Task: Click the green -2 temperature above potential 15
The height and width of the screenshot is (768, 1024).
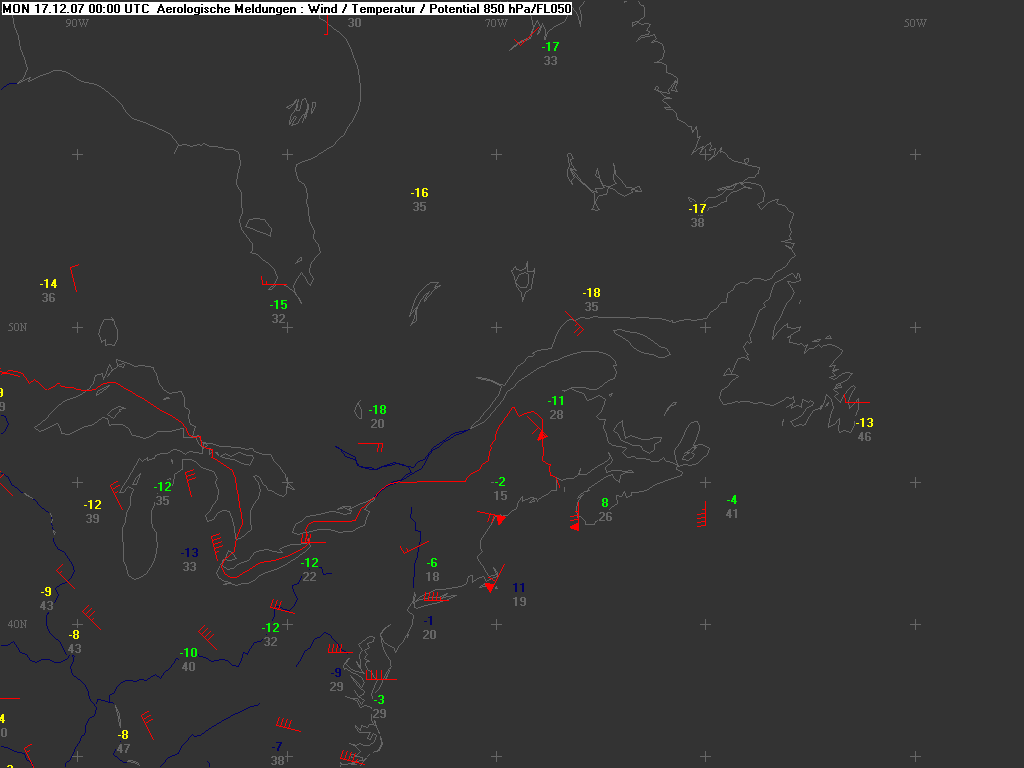Action: click(499, 482)
